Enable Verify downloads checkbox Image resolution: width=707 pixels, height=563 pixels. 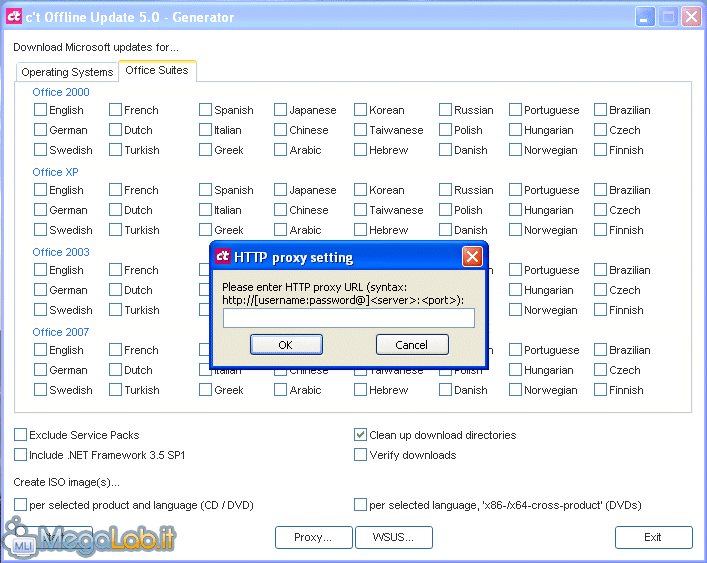[360, 454]
